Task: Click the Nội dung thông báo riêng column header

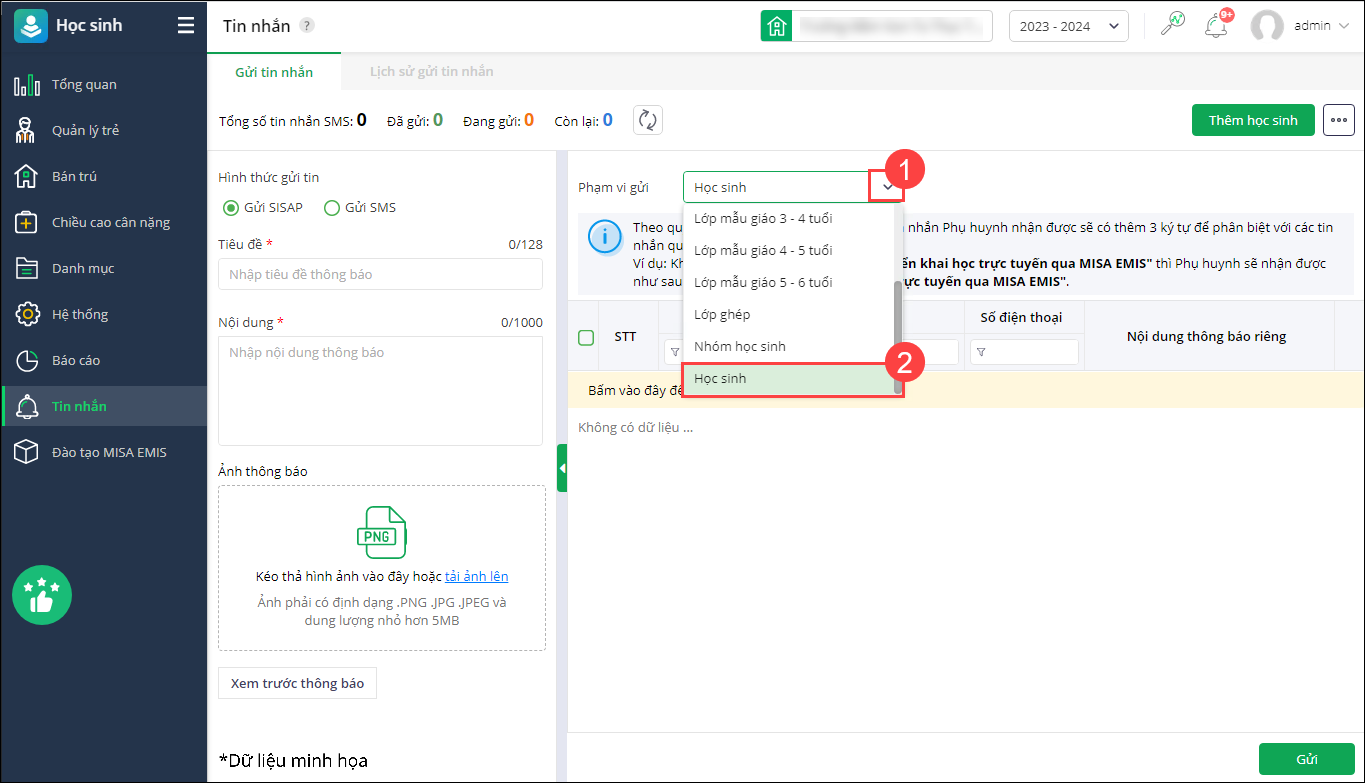Action: click(x=1206, y=336)
